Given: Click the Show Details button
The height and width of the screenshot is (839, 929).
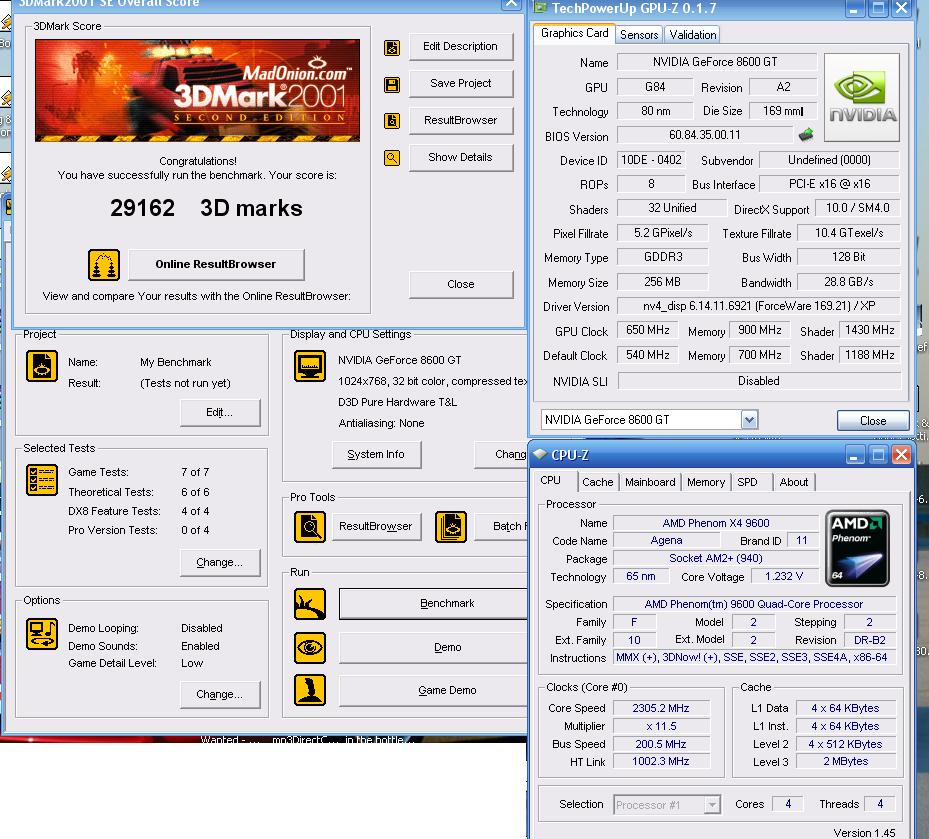Looking at the screenshot, I should pyautogui.click(x=460, y=158).
